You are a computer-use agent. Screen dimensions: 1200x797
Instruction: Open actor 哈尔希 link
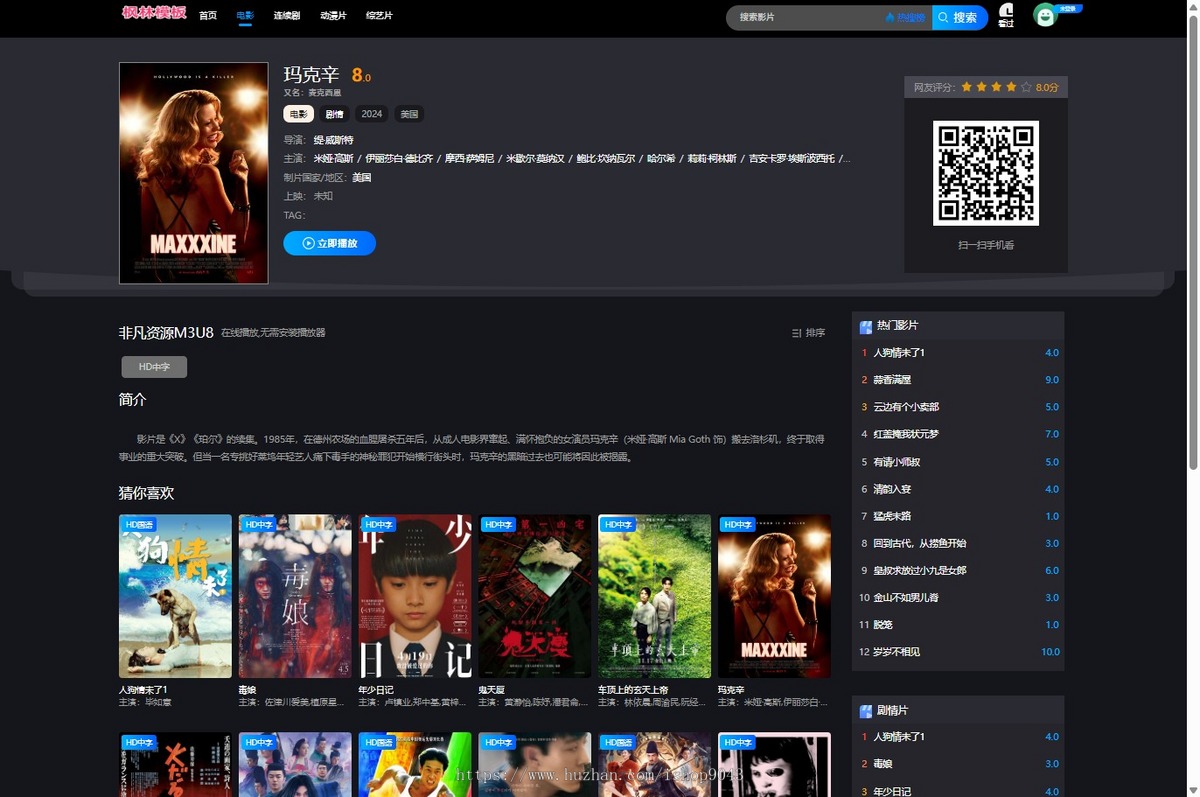pos(661,158)
